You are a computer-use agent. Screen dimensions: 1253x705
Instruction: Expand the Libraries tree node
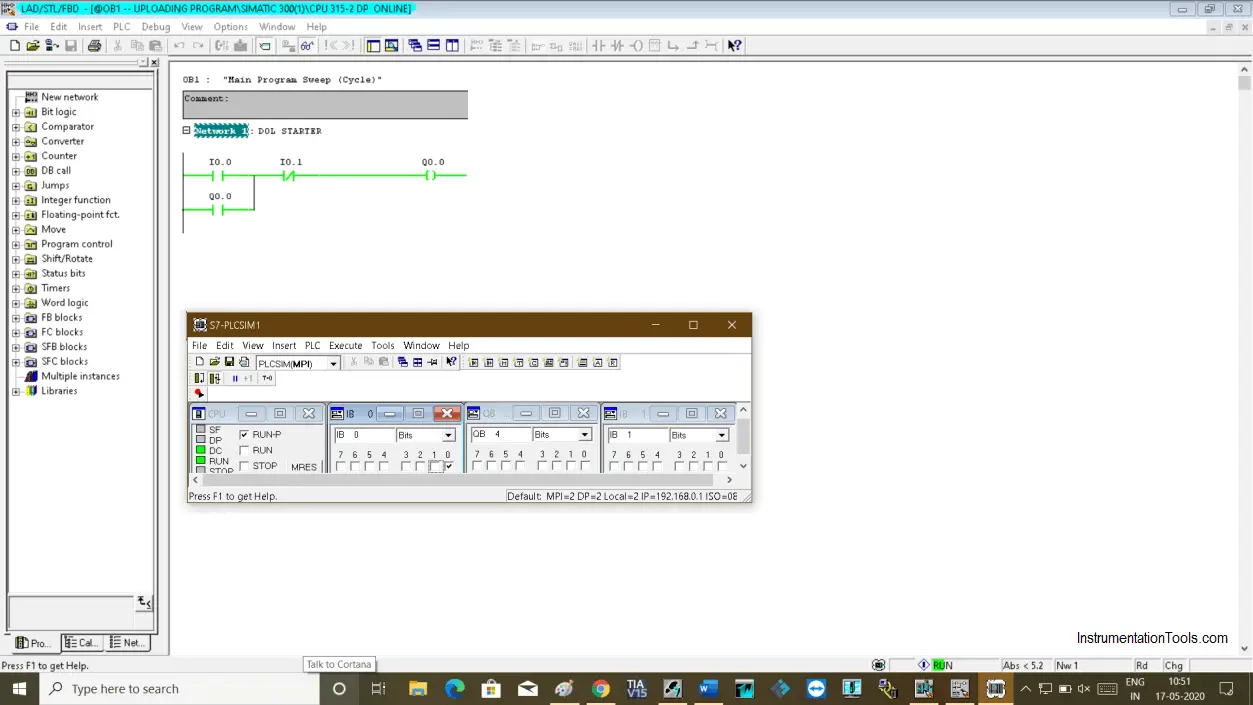point(16,391)
